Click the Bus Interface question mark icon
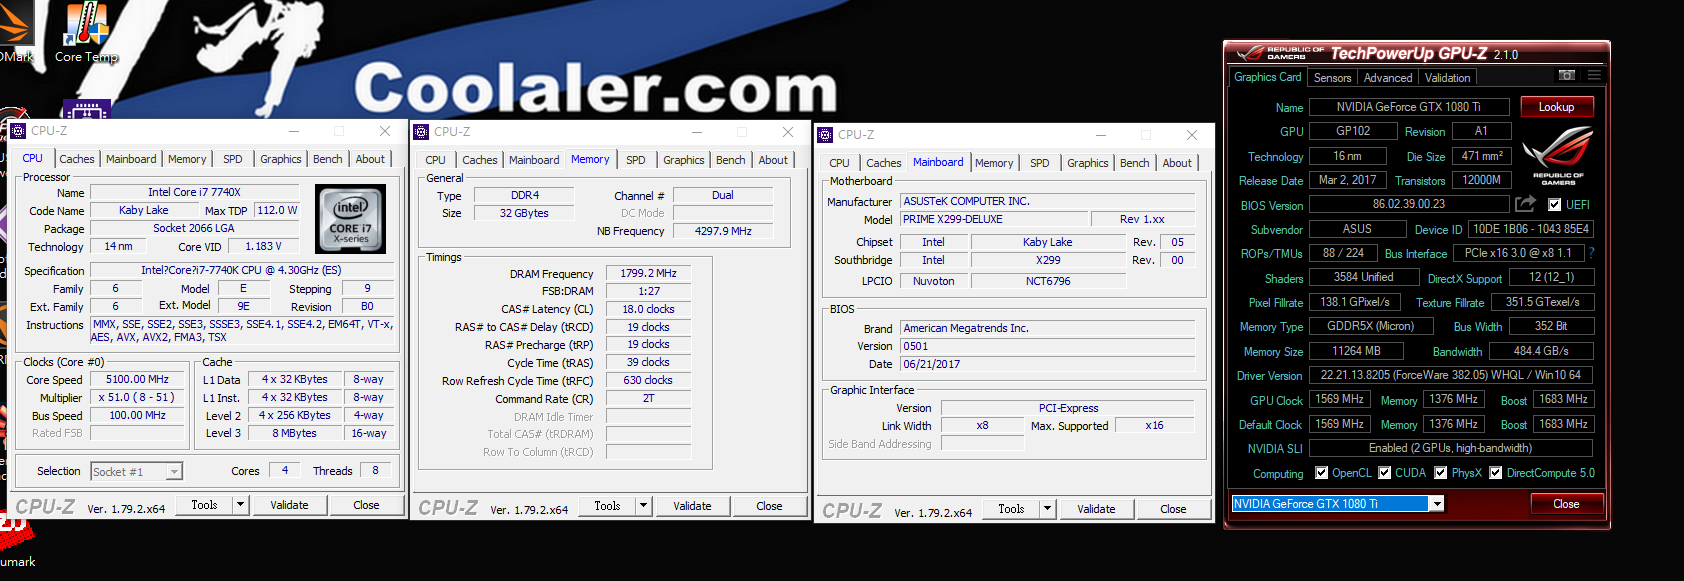 (1591, 253)
